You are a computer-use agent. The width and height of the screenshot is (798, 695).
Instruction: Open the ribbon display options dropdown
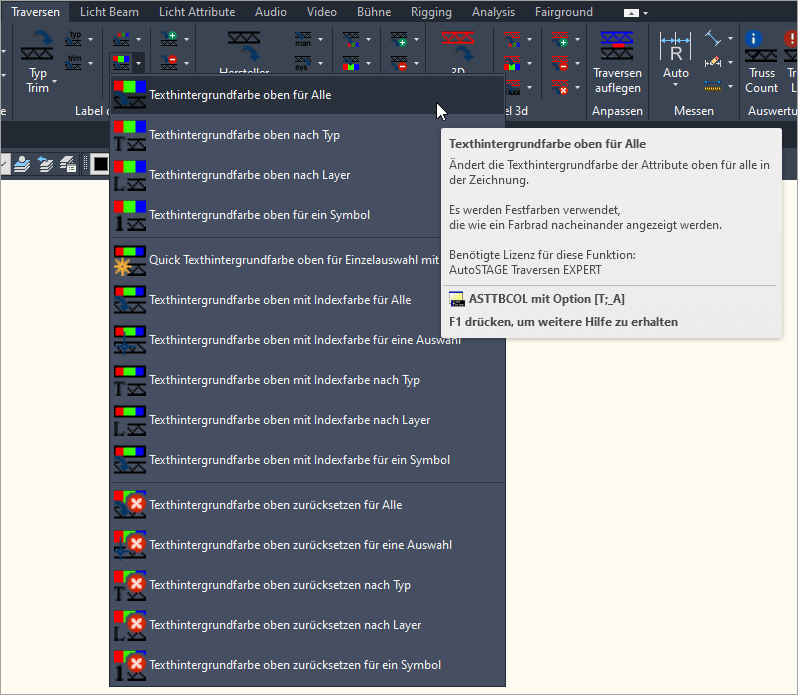635,13
